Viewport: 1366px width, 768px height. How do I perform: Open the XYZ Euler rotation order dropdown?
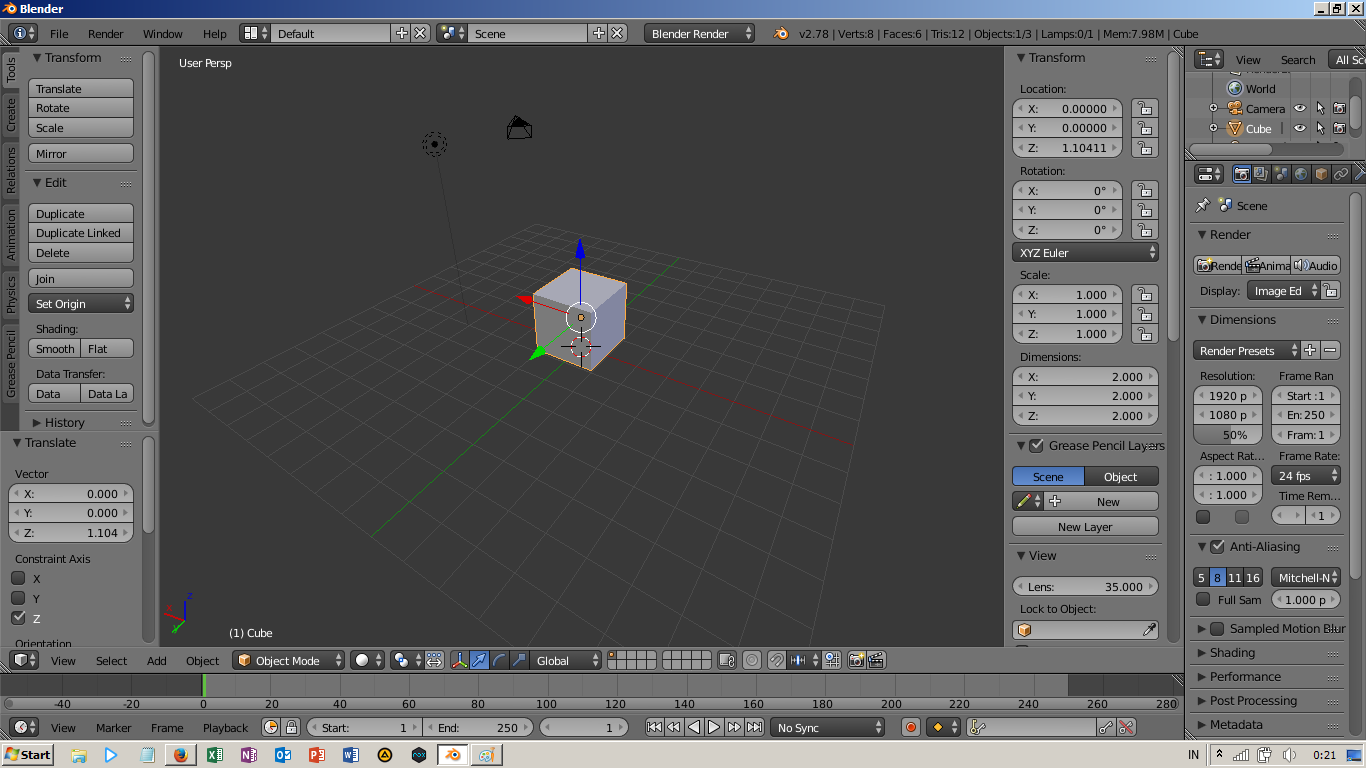1085,253
